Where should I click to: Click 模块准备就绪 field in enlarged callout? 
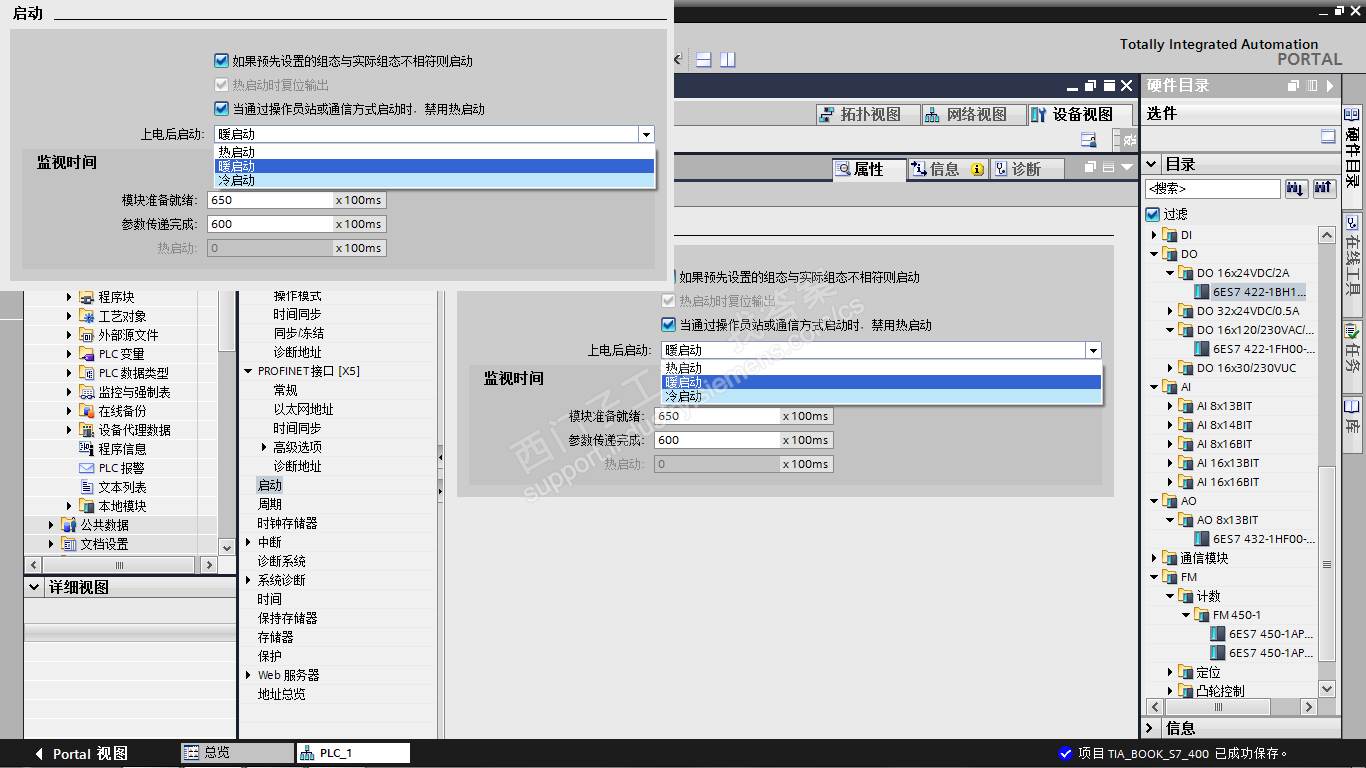270,200
